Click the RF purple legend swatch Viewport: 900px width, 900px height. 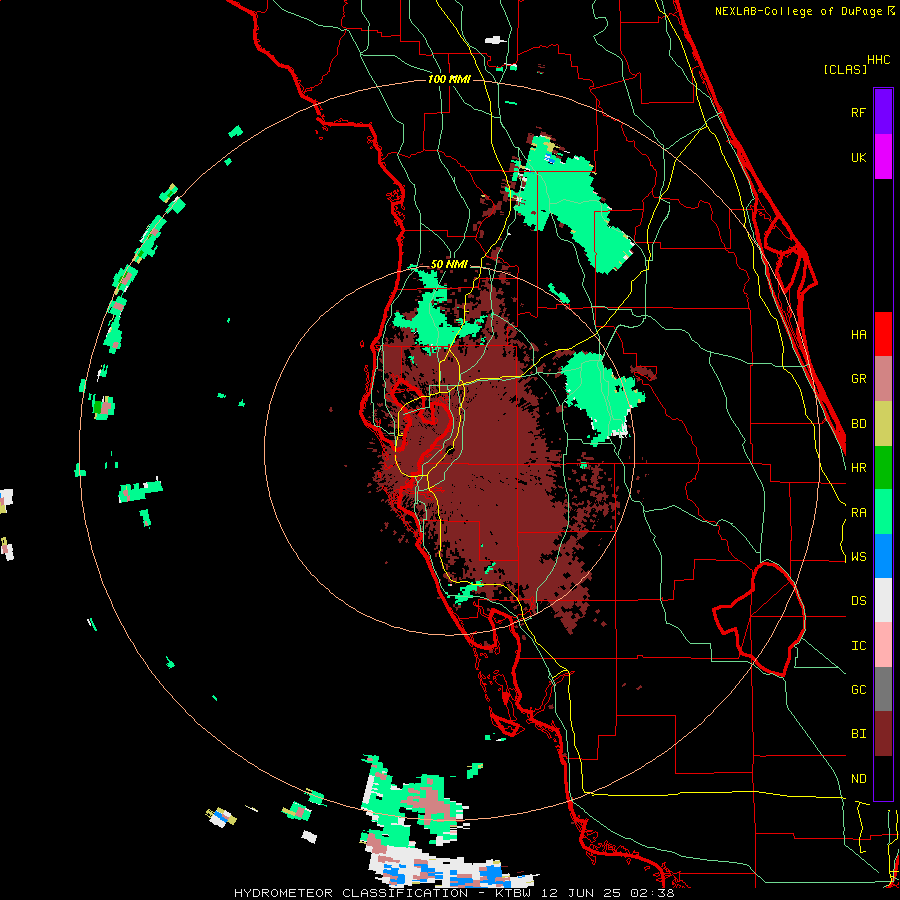883,112
